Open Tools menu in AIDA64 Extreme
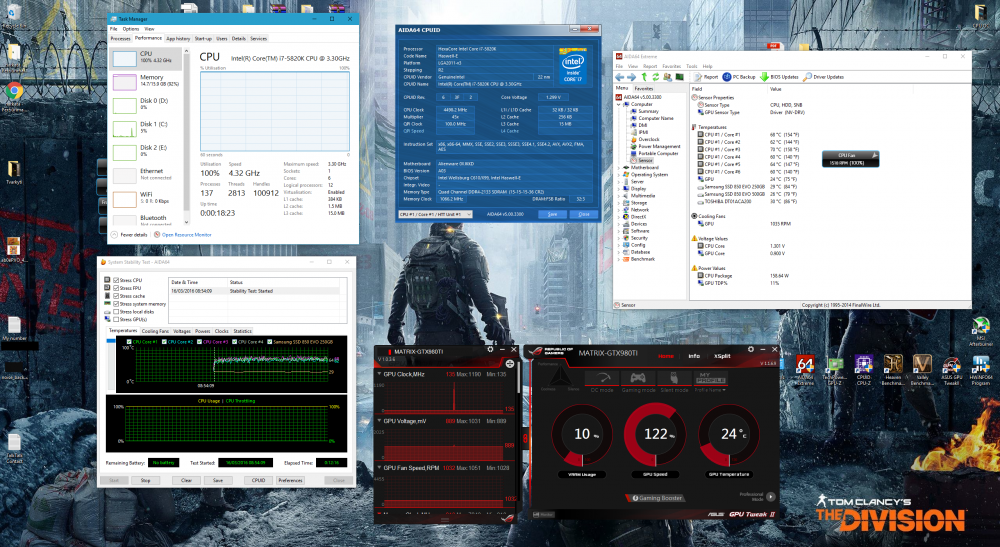Viewport: 1000px width, 547px height. click(x=691, y=66)
